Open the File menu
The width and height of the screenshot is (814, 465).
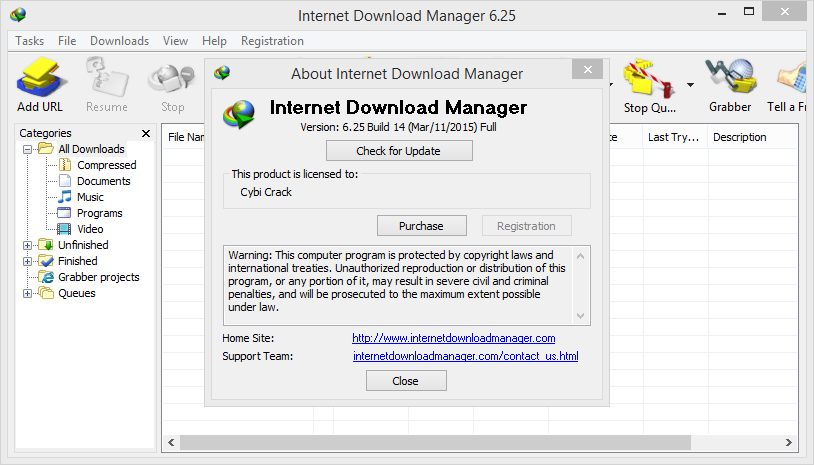(67, 41)
